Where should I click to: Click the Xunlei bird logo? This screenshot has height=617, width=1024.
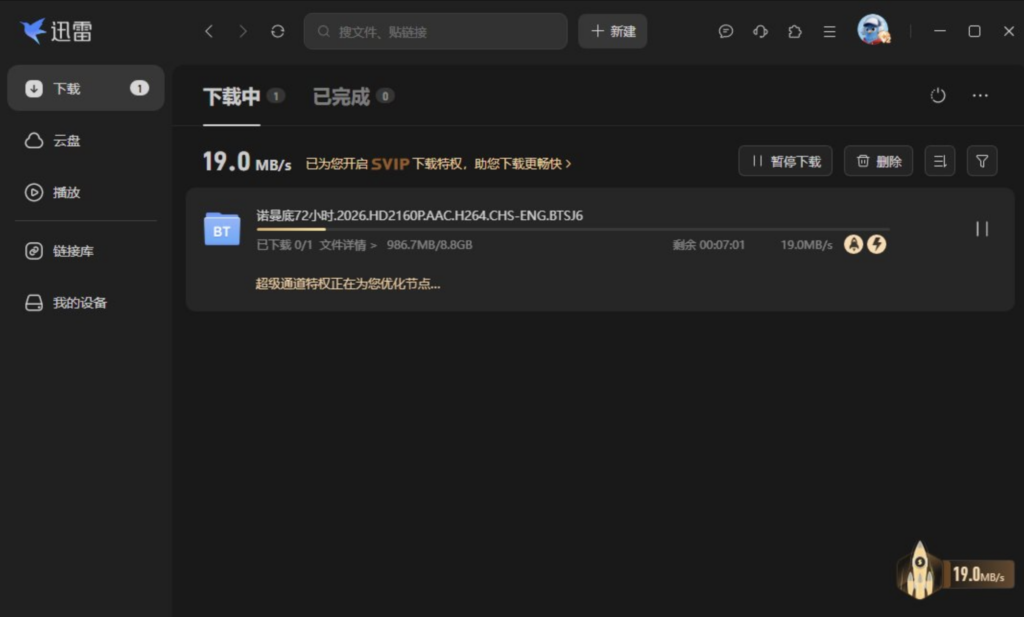33,31
